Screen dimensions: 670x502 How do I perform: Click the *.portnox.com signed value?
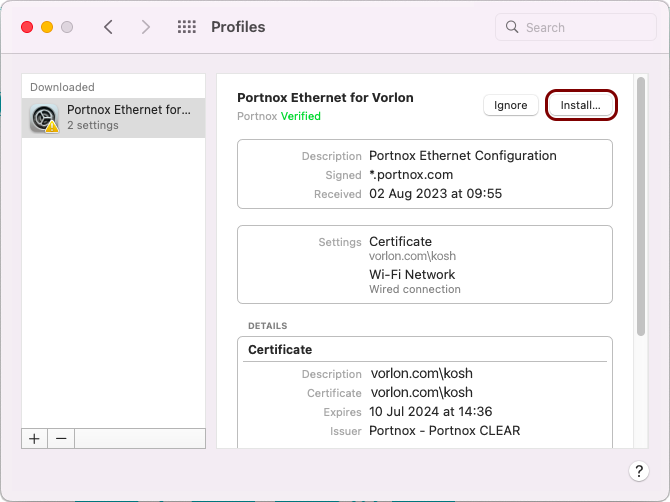(x=411, y=175)
